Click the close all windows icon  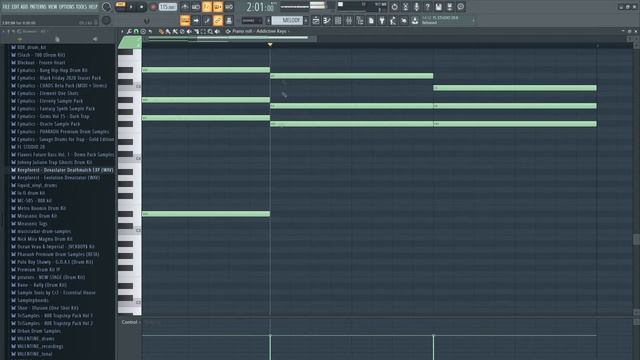(x=404, y=20)
